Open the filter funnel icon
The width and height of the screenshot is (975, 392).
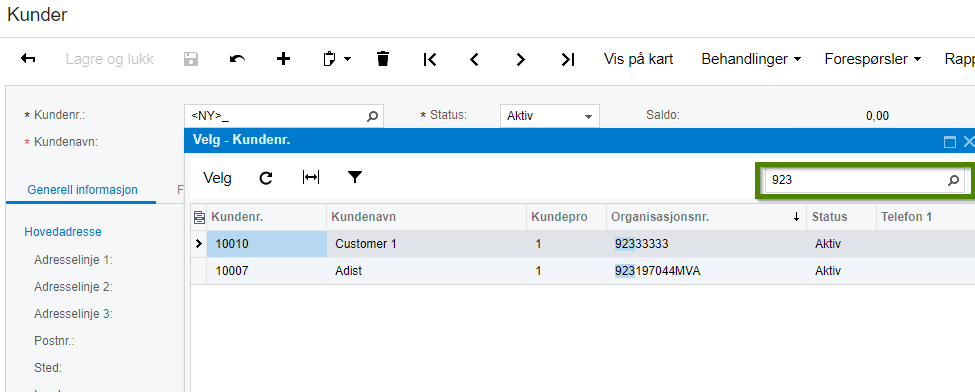tap(354, 178)
